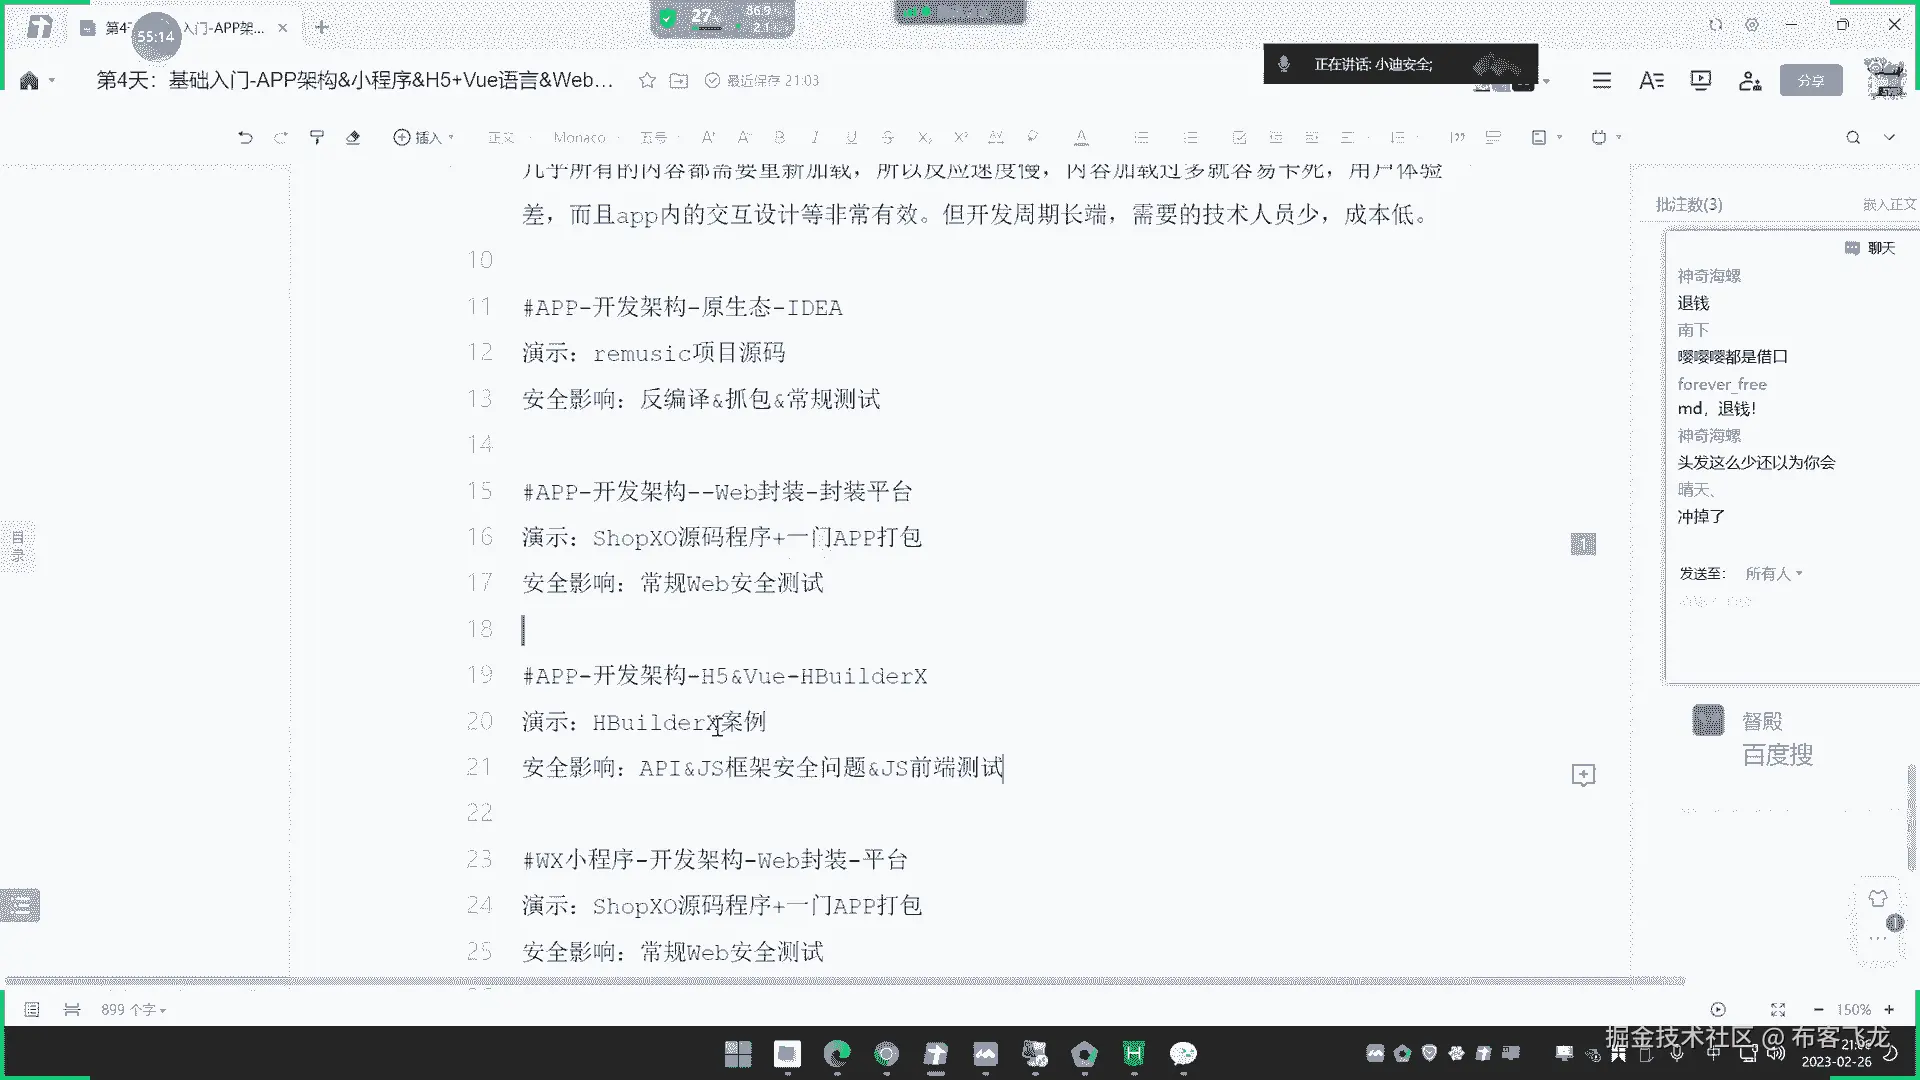Toggle bold formatting
This screenshot has width=1920, height=1080.
(779, 138)
